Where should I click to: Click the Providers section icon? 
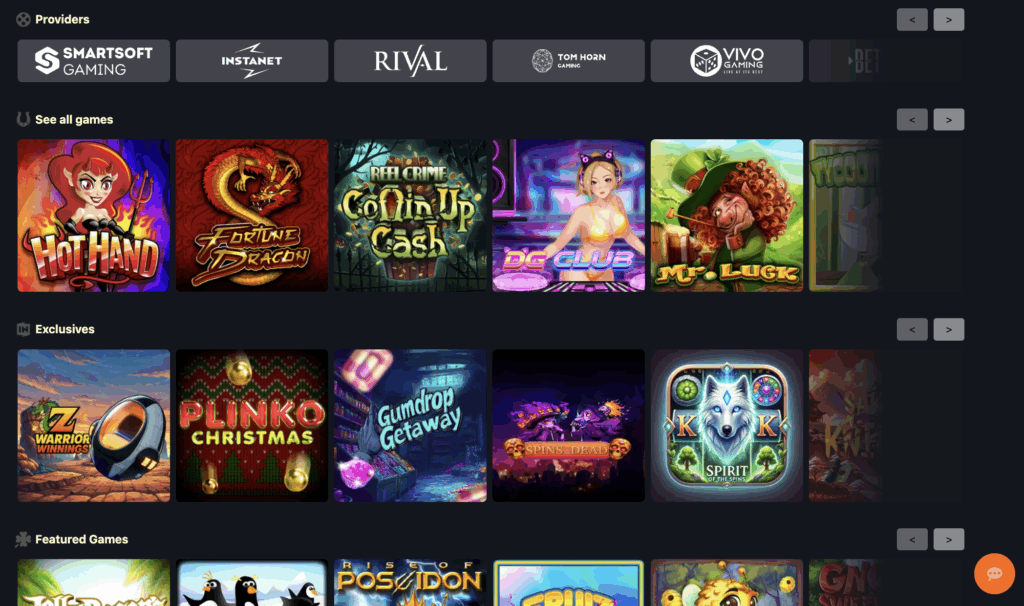click(x=24, y=20)
